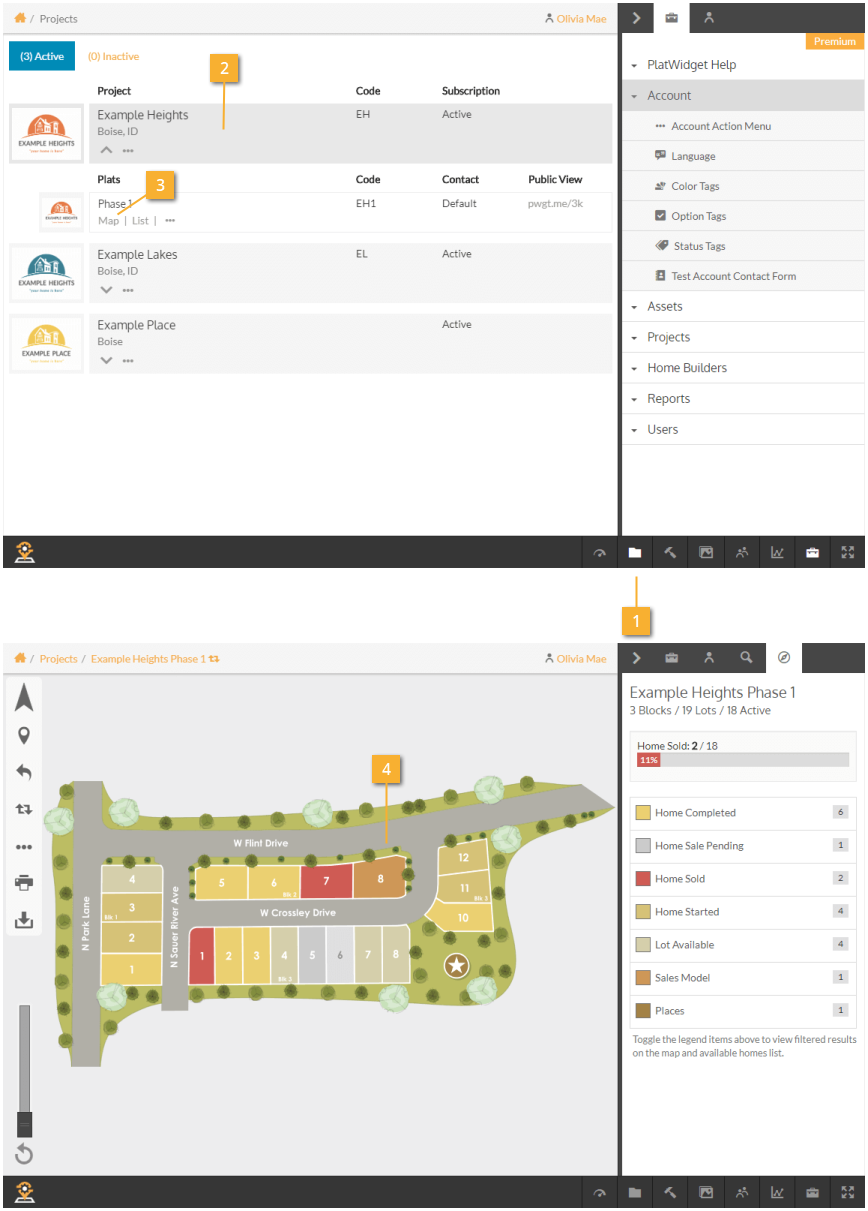Toggle the Sales Model legend item
The image size is (868, 1211).
(682, 978)
